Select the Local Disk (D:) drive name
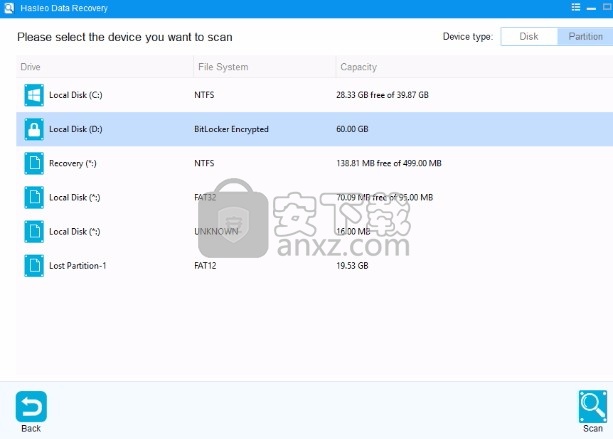 point(76,129)
